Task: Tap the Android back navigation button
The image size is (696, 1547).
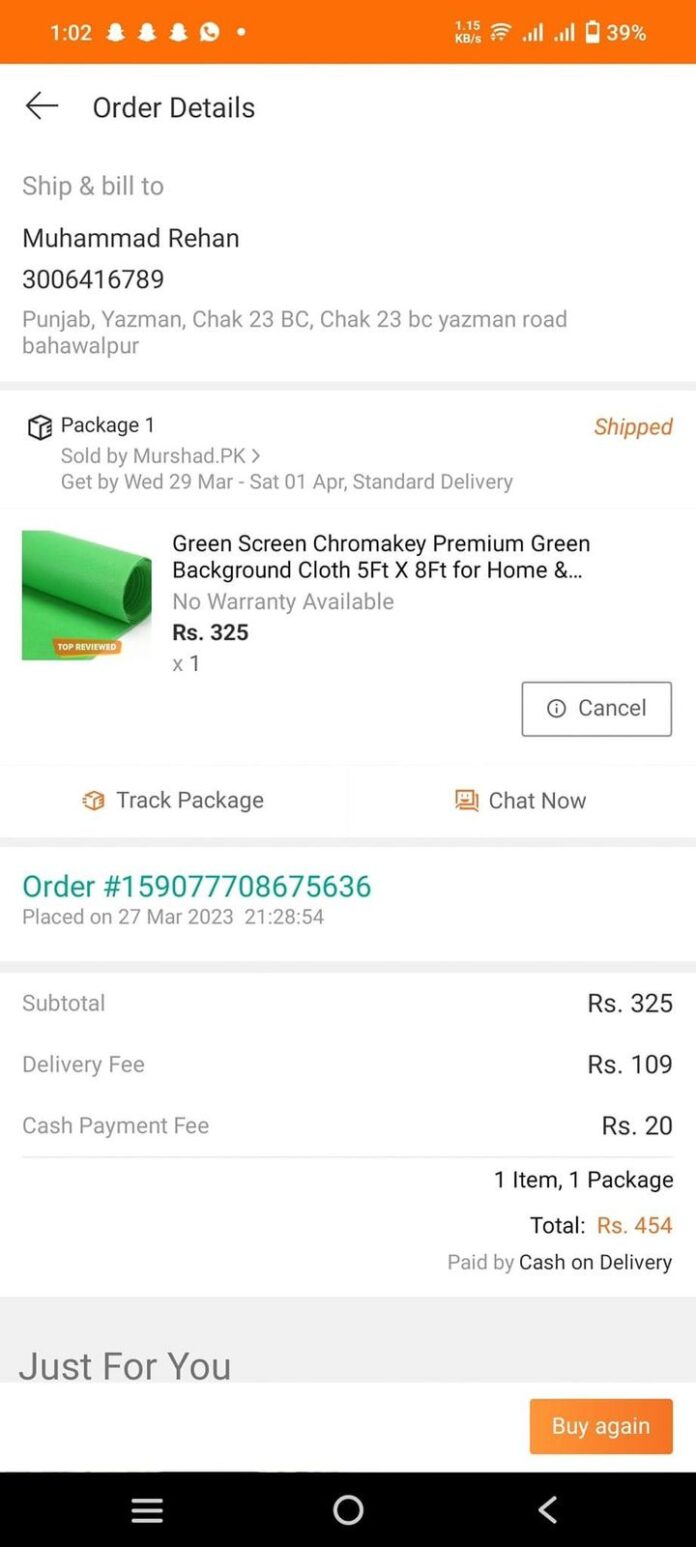Action: 547,1512
